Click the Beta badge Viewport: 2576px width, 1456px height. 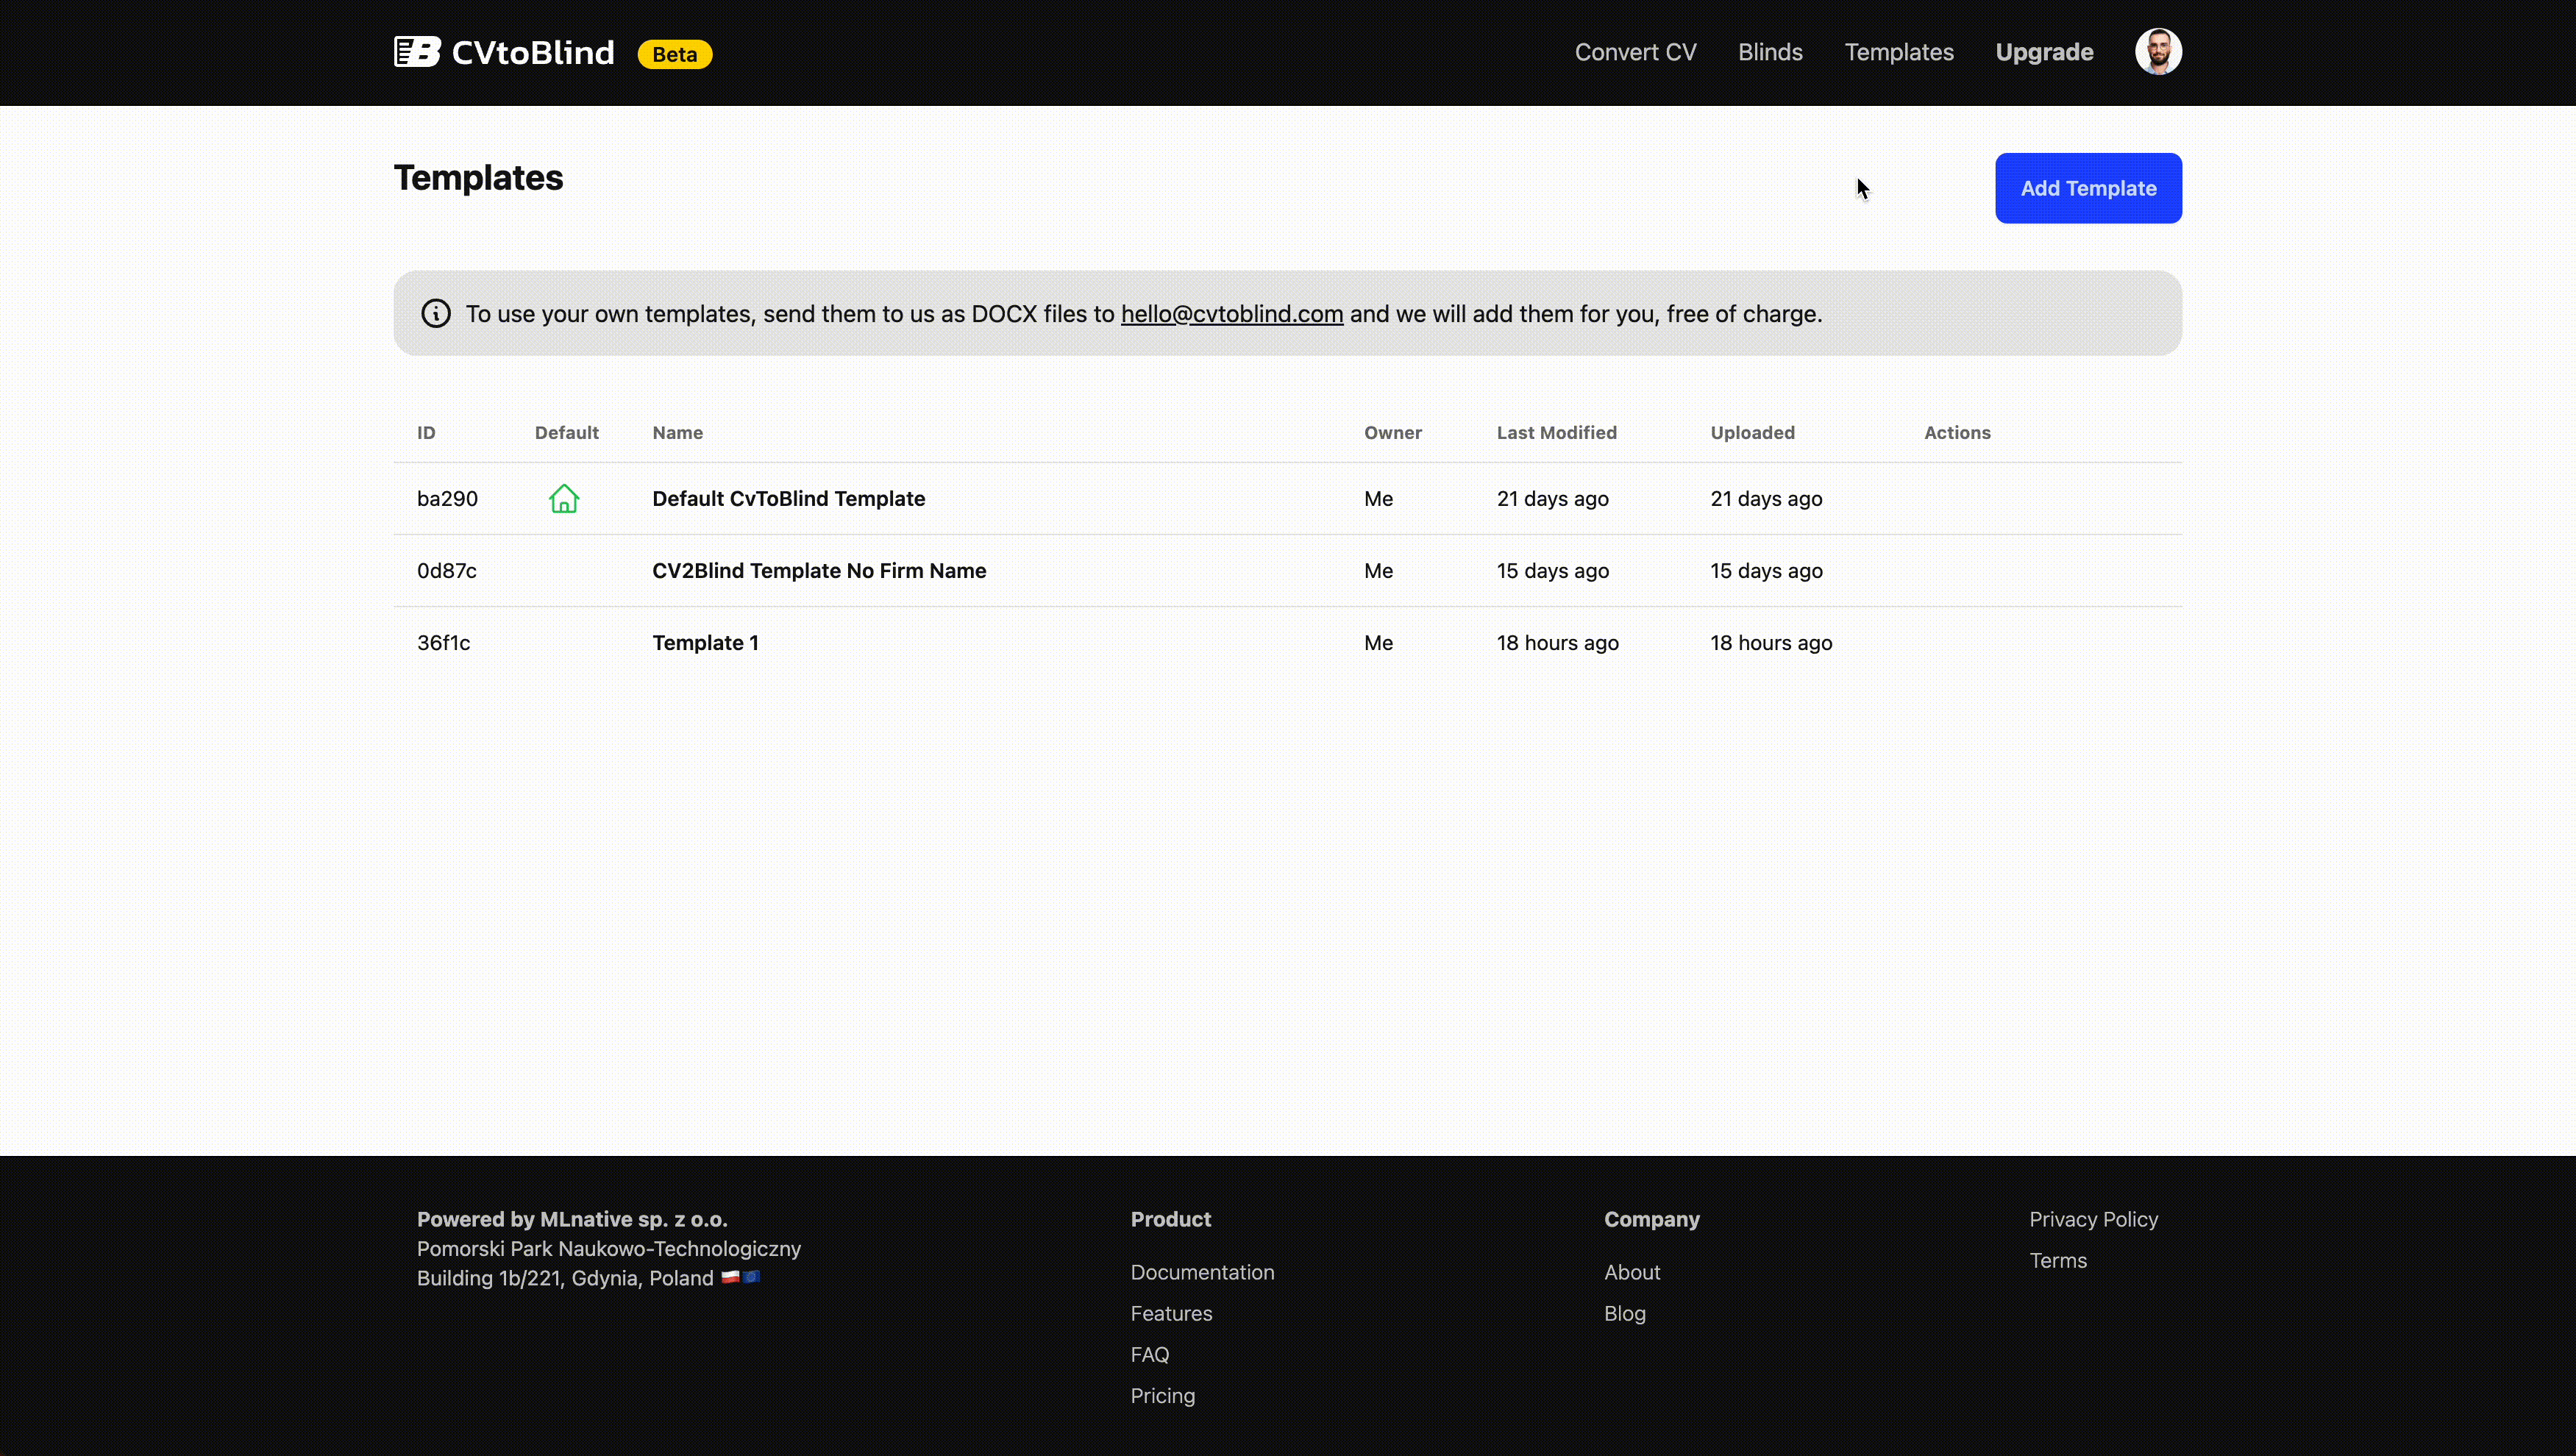[675, 54]
